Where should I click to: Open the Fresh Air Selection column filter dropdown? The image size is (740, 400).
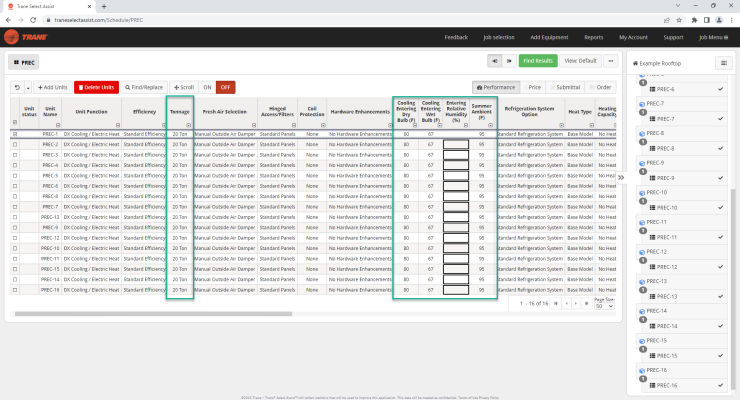pos(253,125)
